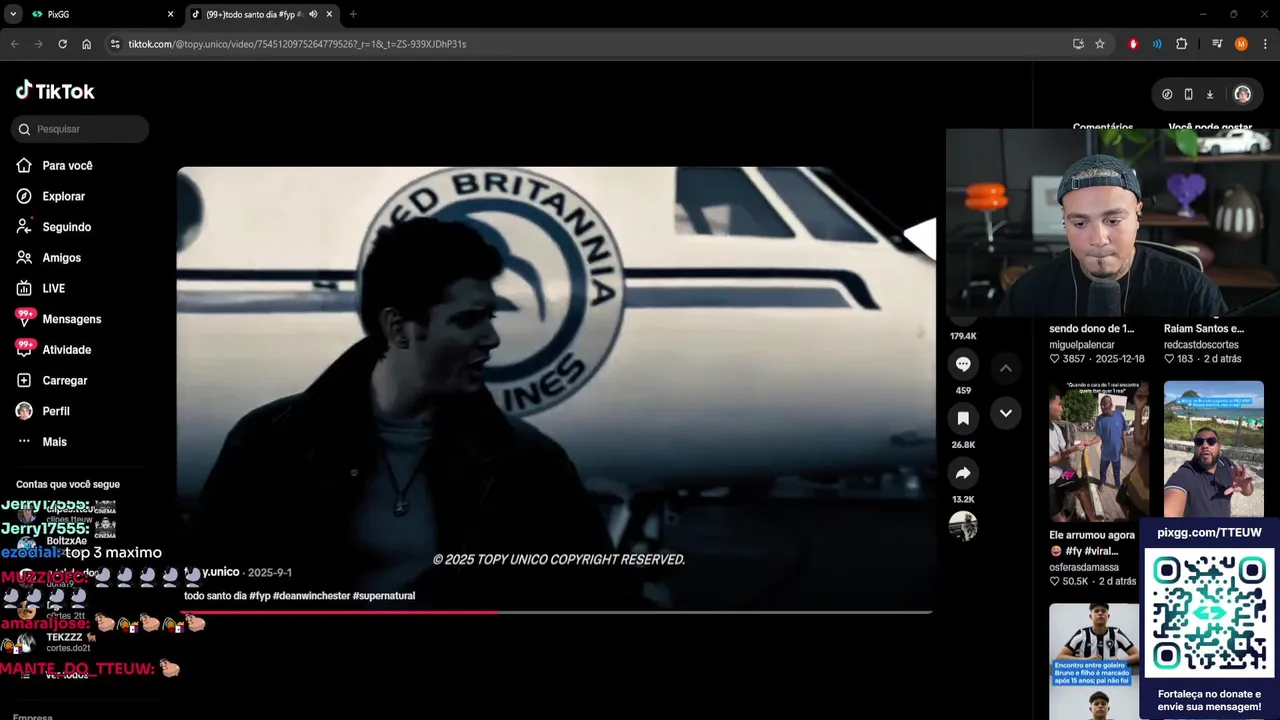Open osferasdamassa profile link
Screen dimensions: 1280x720
pos(1084,567)
